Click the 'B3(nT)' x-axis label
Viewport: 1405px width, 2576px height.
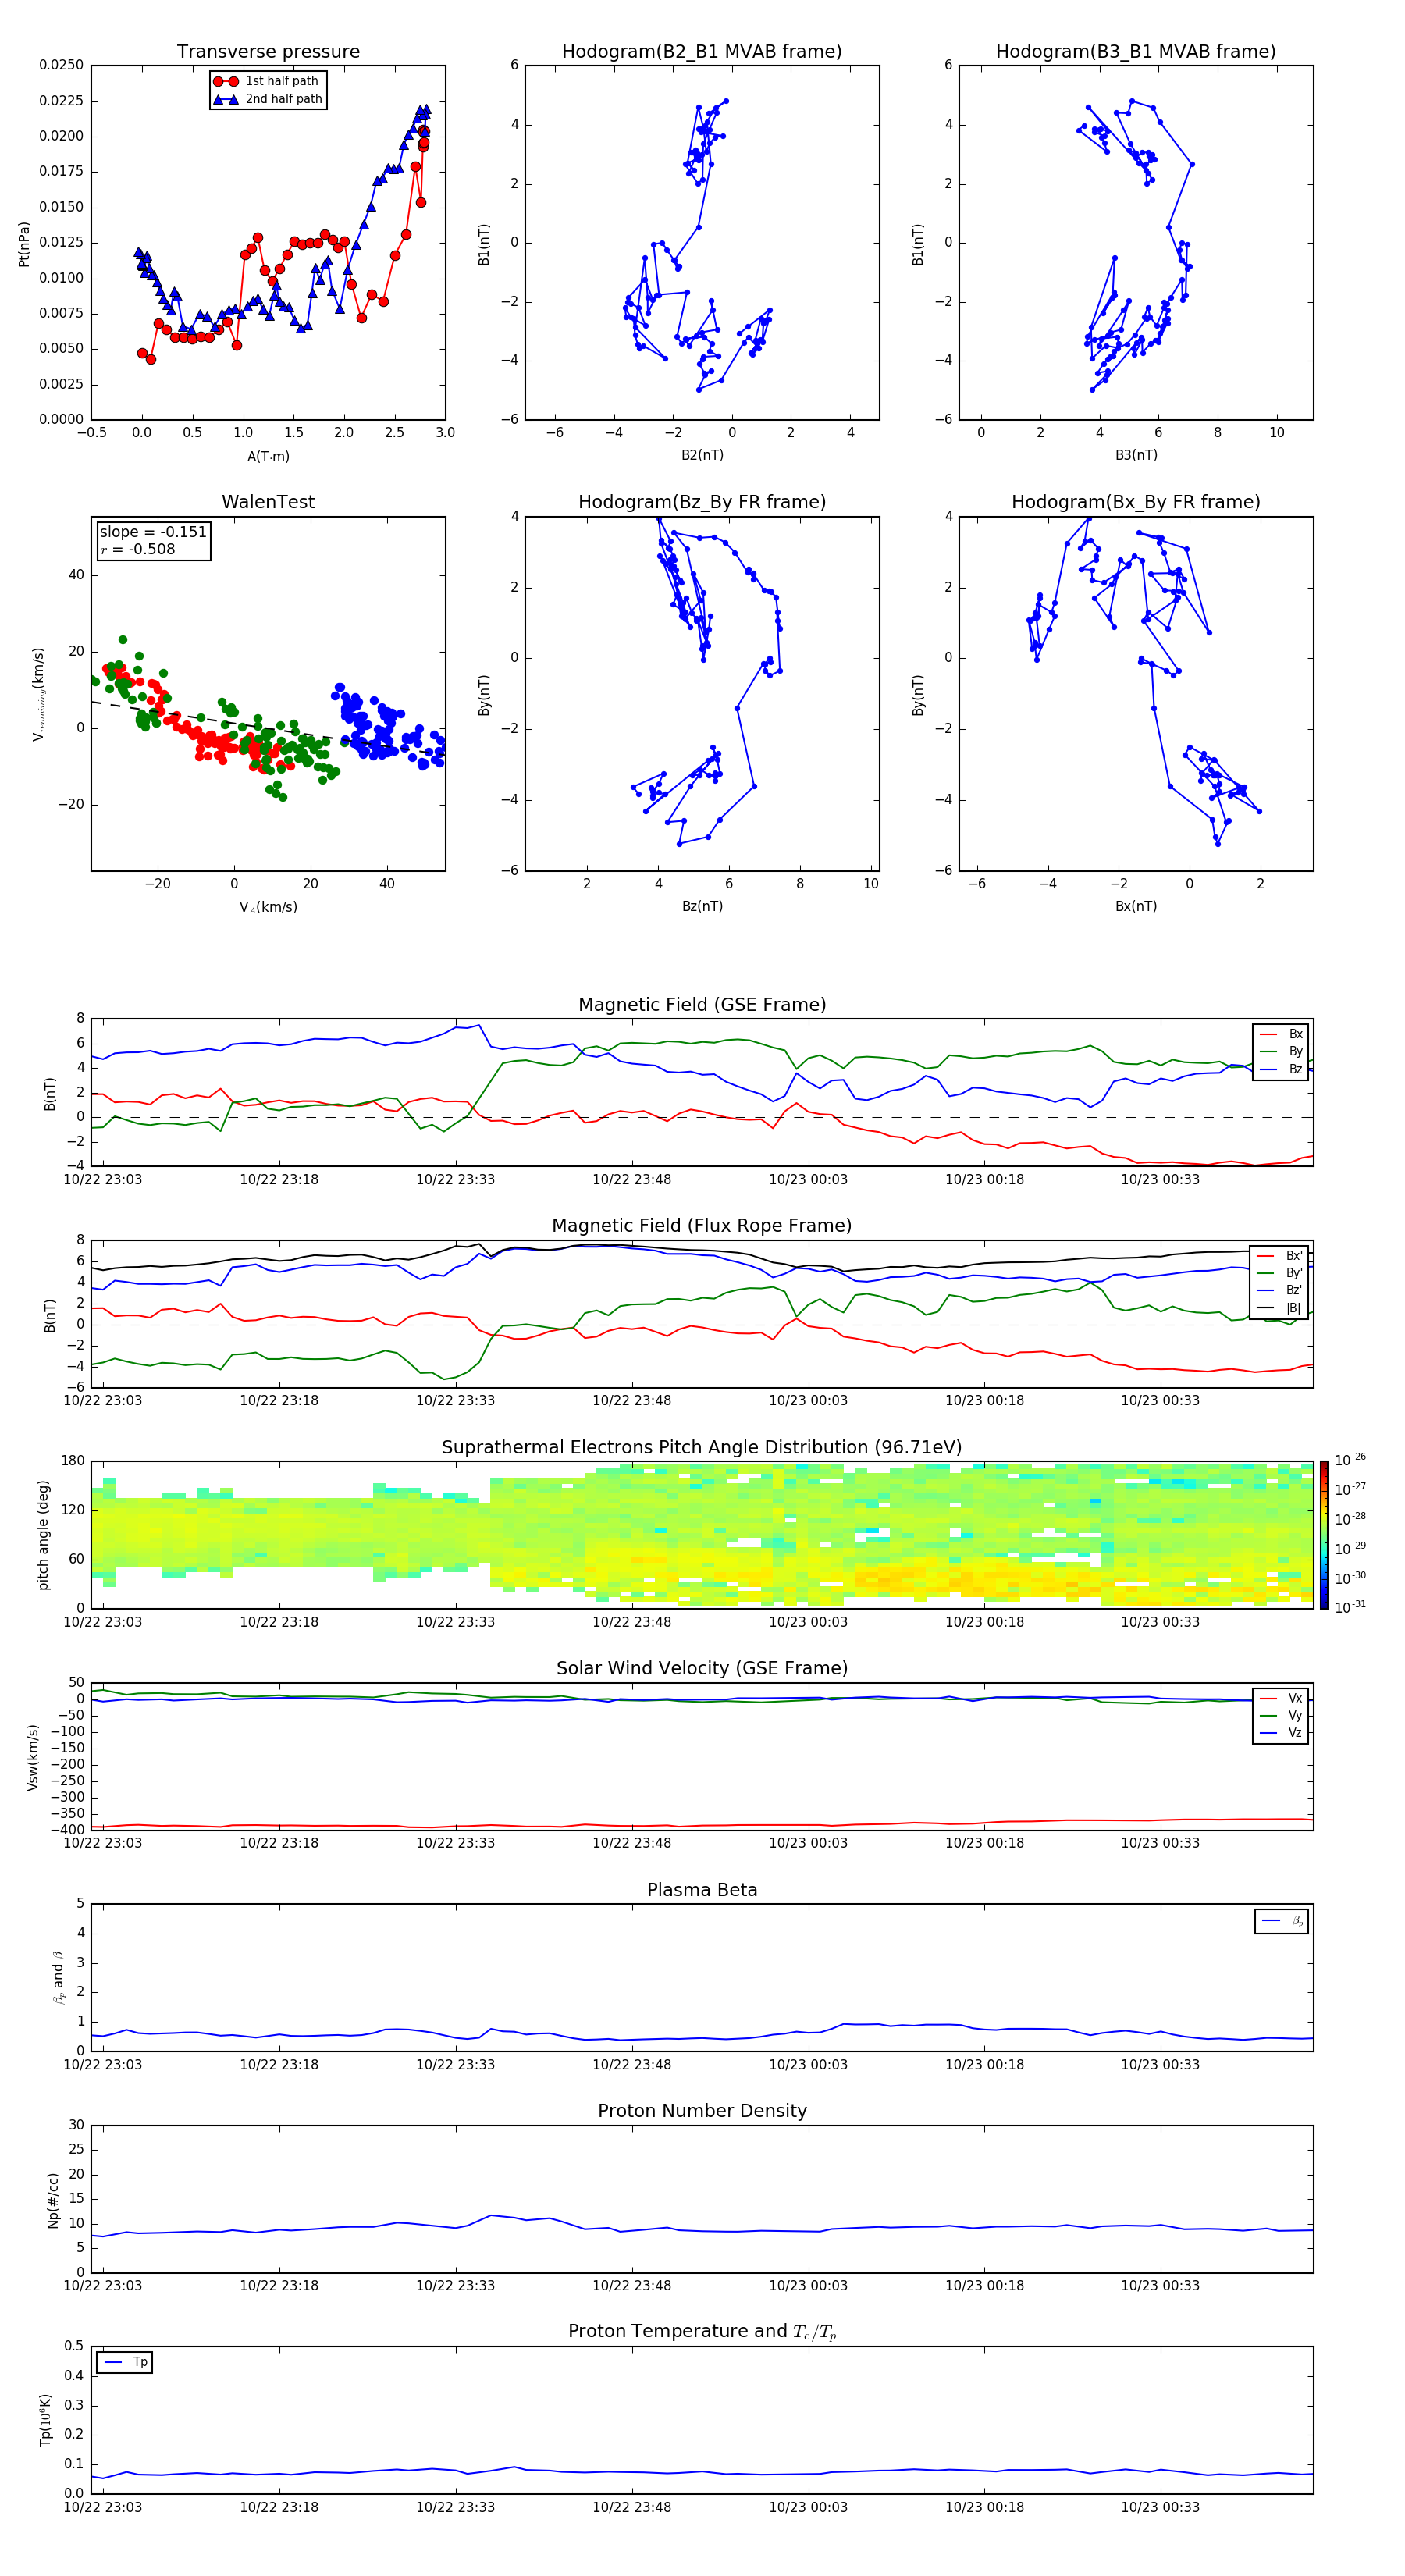click(1136, 455)
